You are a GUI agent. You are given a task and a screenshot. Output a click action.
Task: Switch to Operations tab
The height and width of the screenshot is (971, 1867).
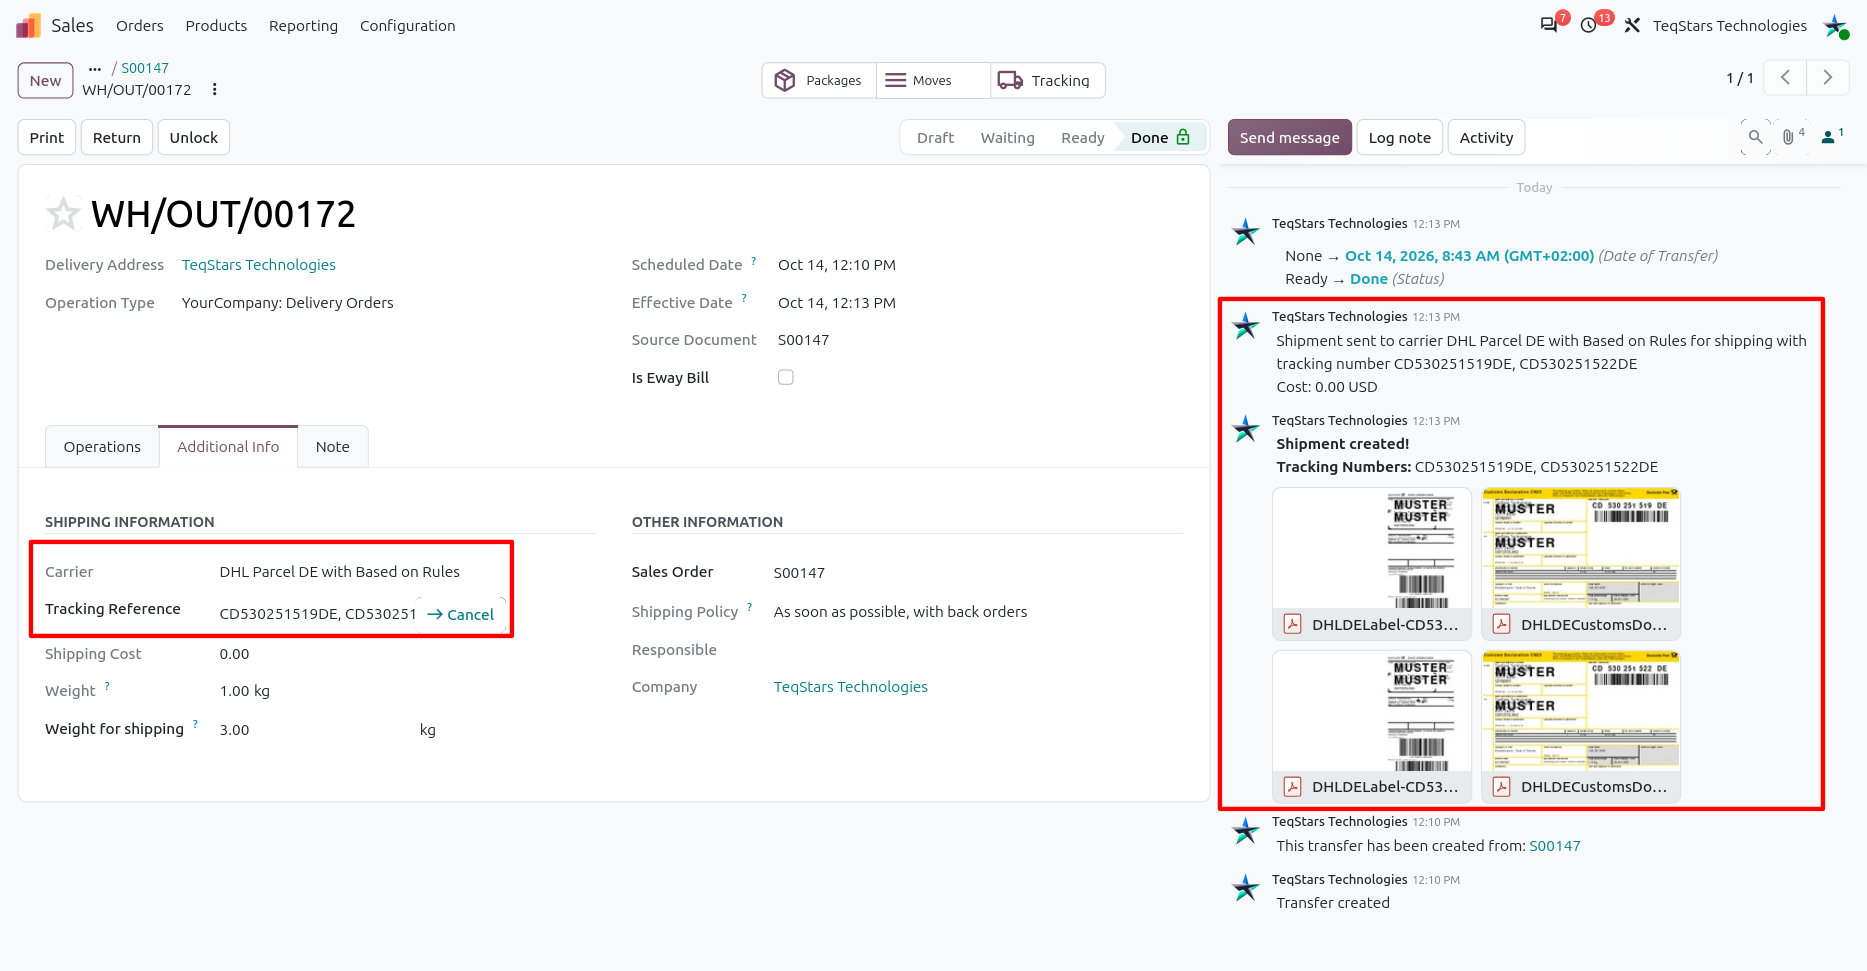tap(102, 447)
